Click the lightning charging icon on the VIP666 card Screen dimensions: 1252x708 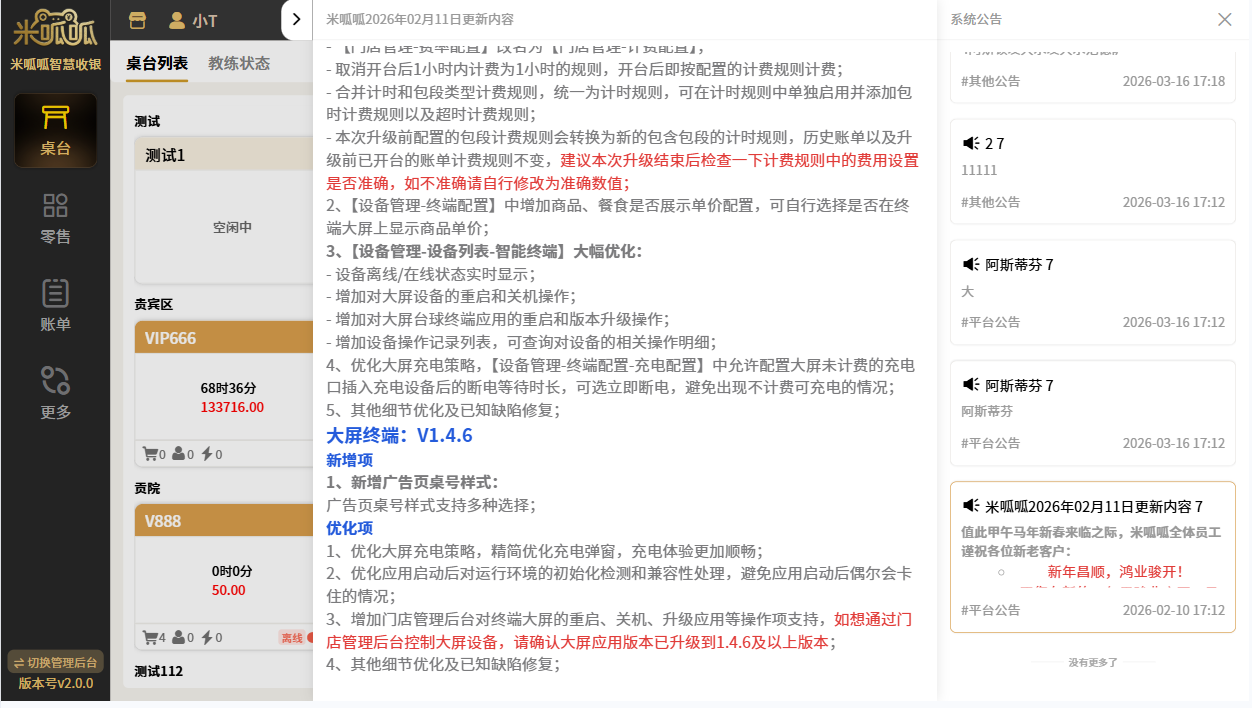point(207,454)
